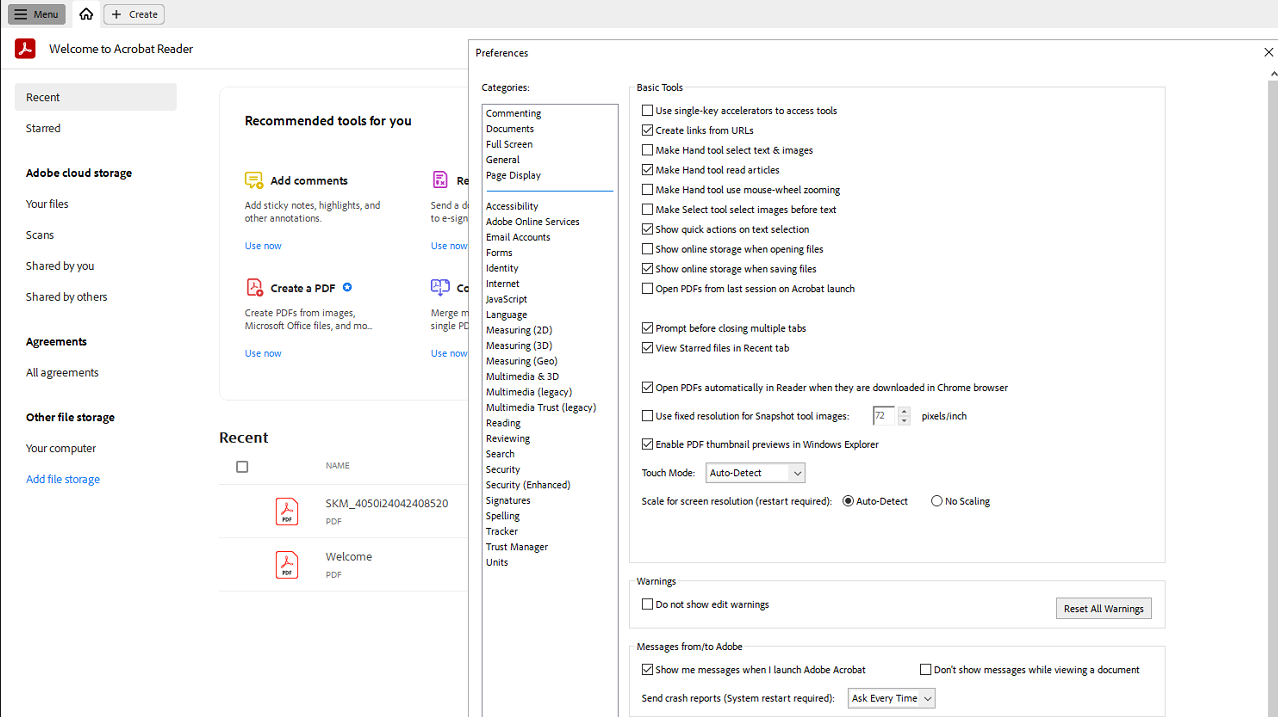Close the Preferences dialog

(x=1269, y=52)
